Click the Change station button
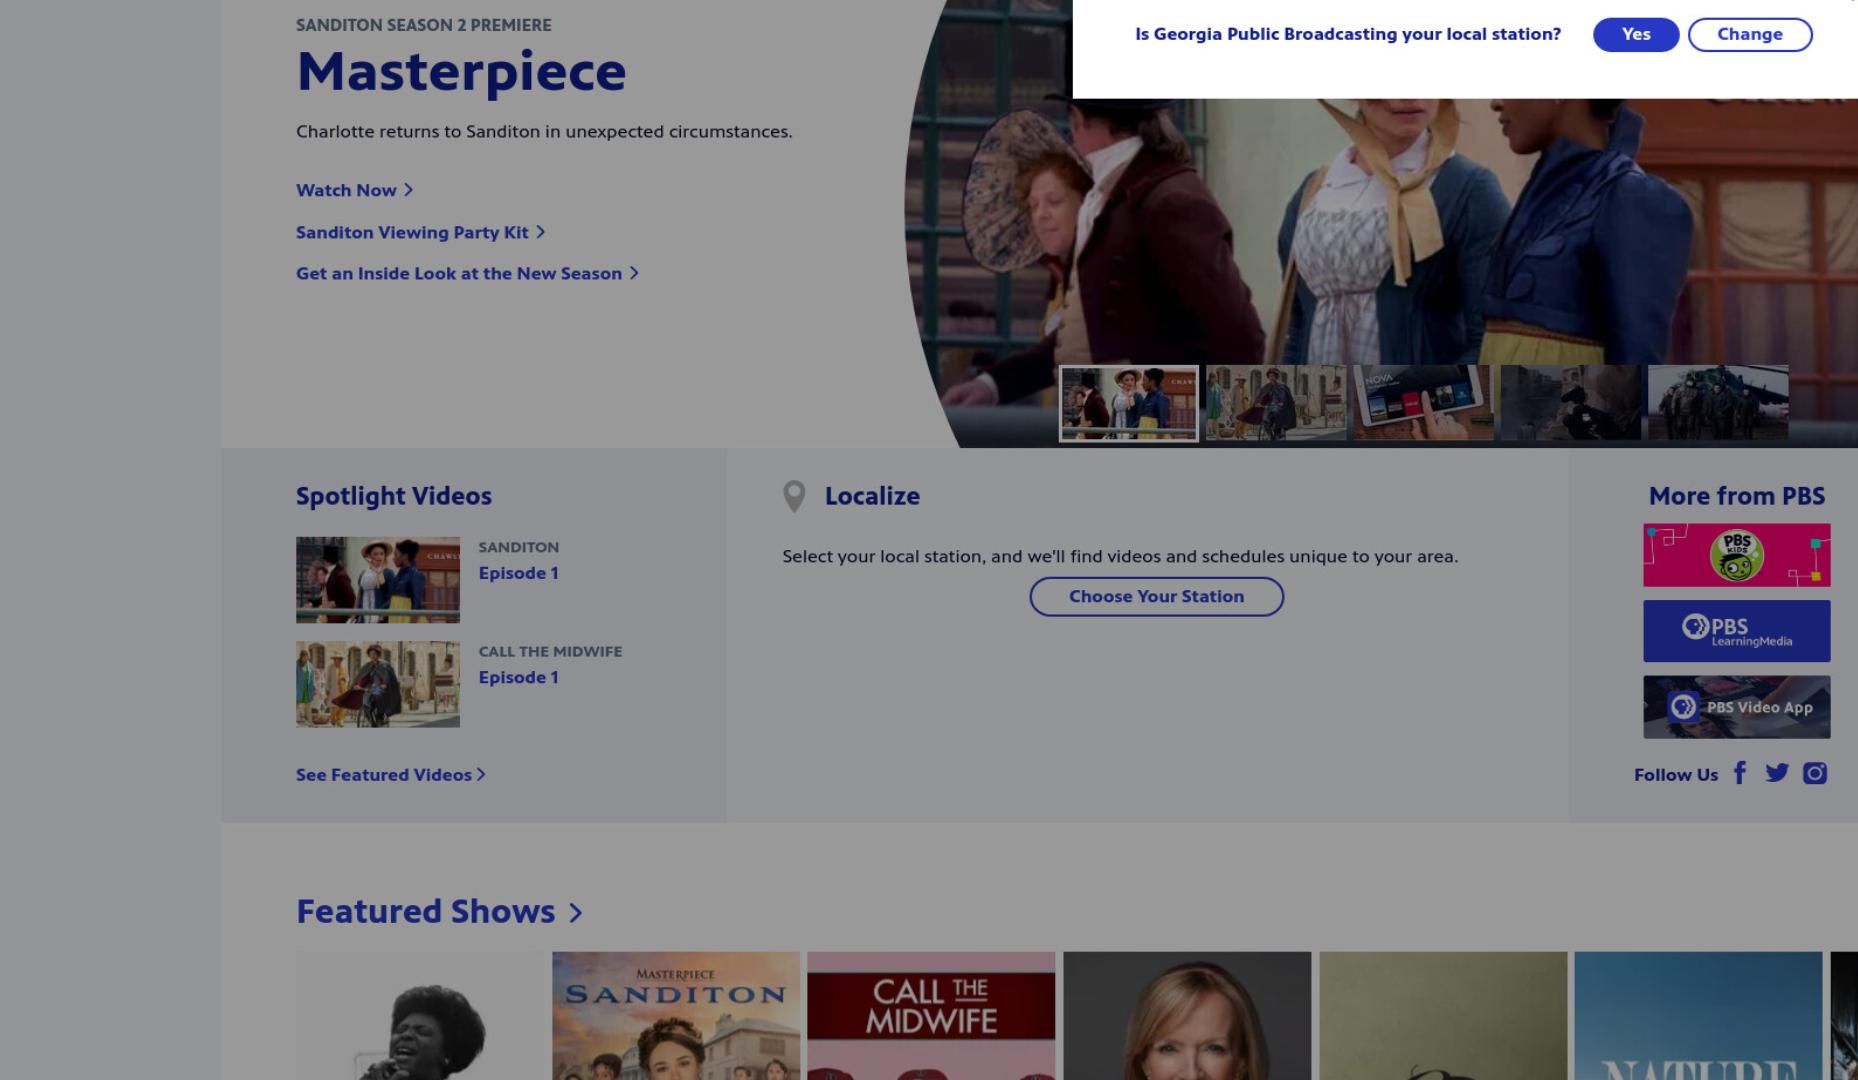Viewport: 1858px width, 1080px height. tap(1750, 34)
